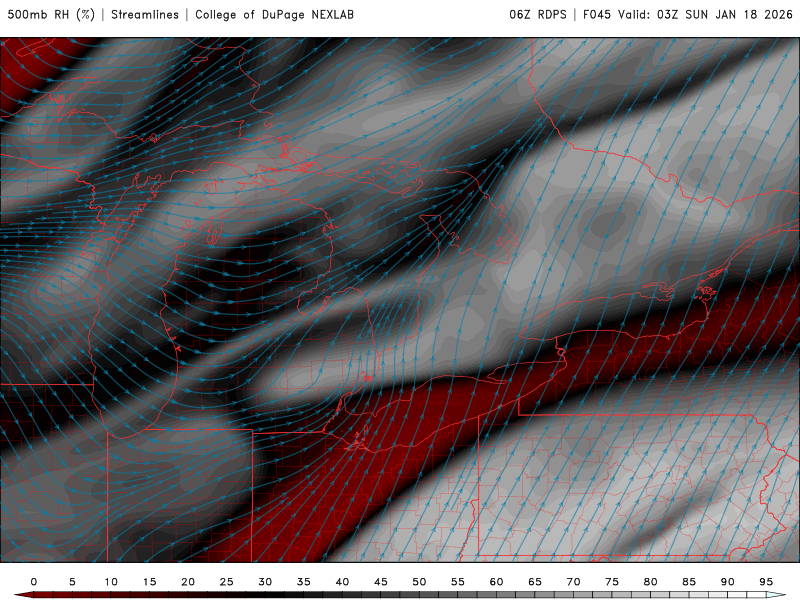
Task: Click the '06Z RDPS' model run label
Action: tap(538, 14)
